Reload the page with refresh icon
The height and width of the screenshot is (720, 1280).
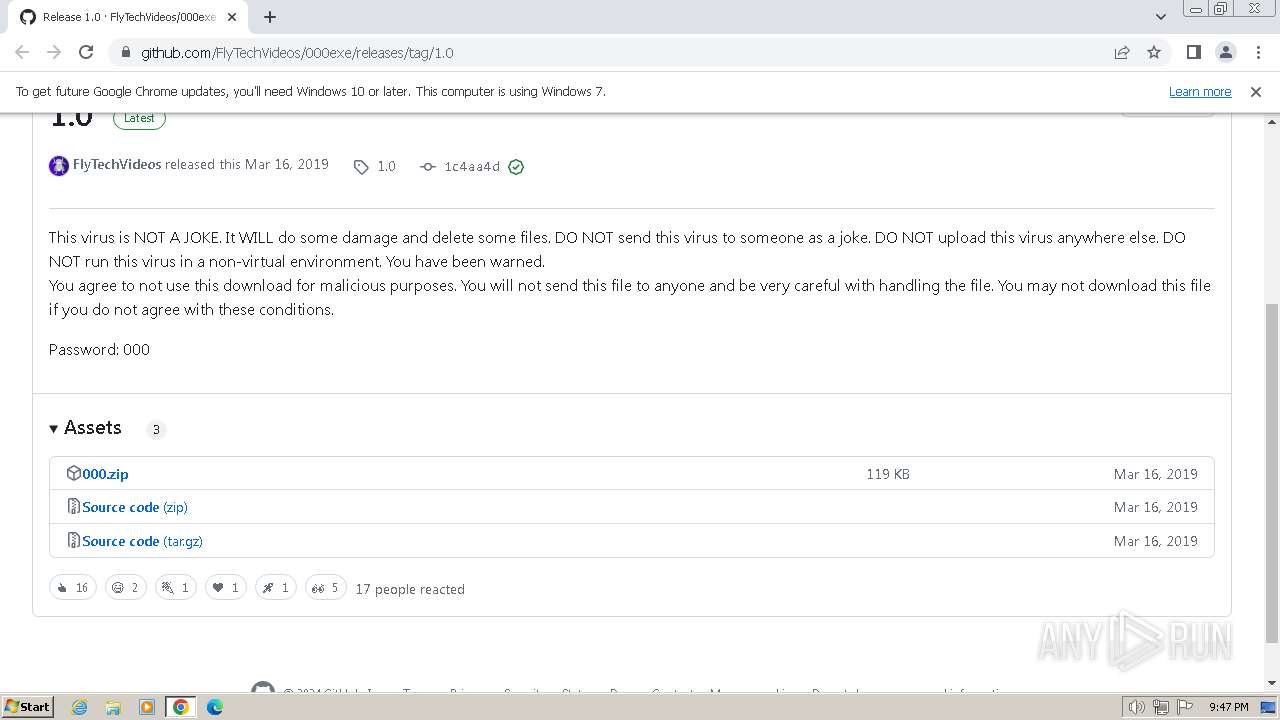click(x=86, y=52)
